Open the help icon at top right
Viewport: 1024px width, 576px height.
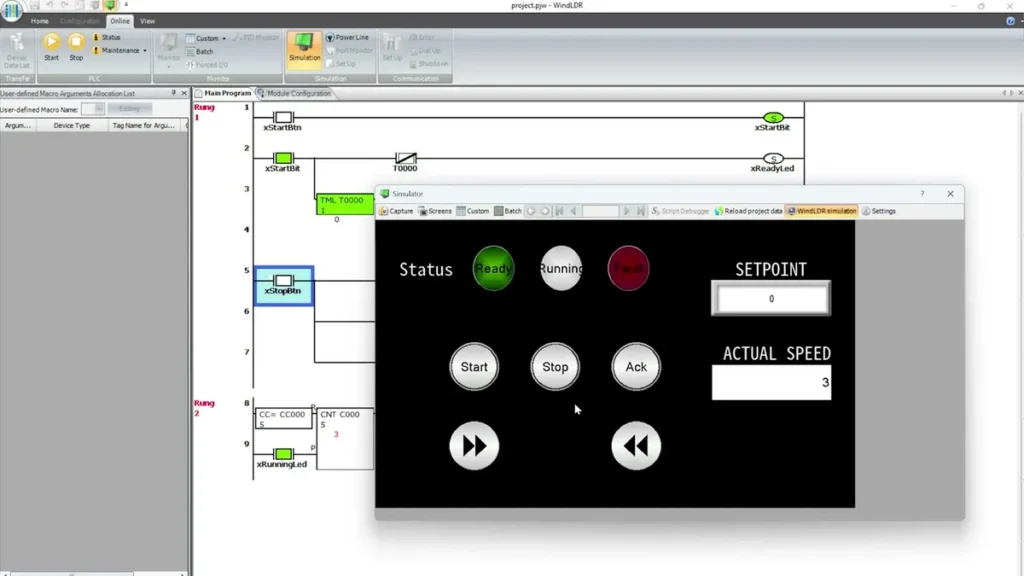[1010, 21]
